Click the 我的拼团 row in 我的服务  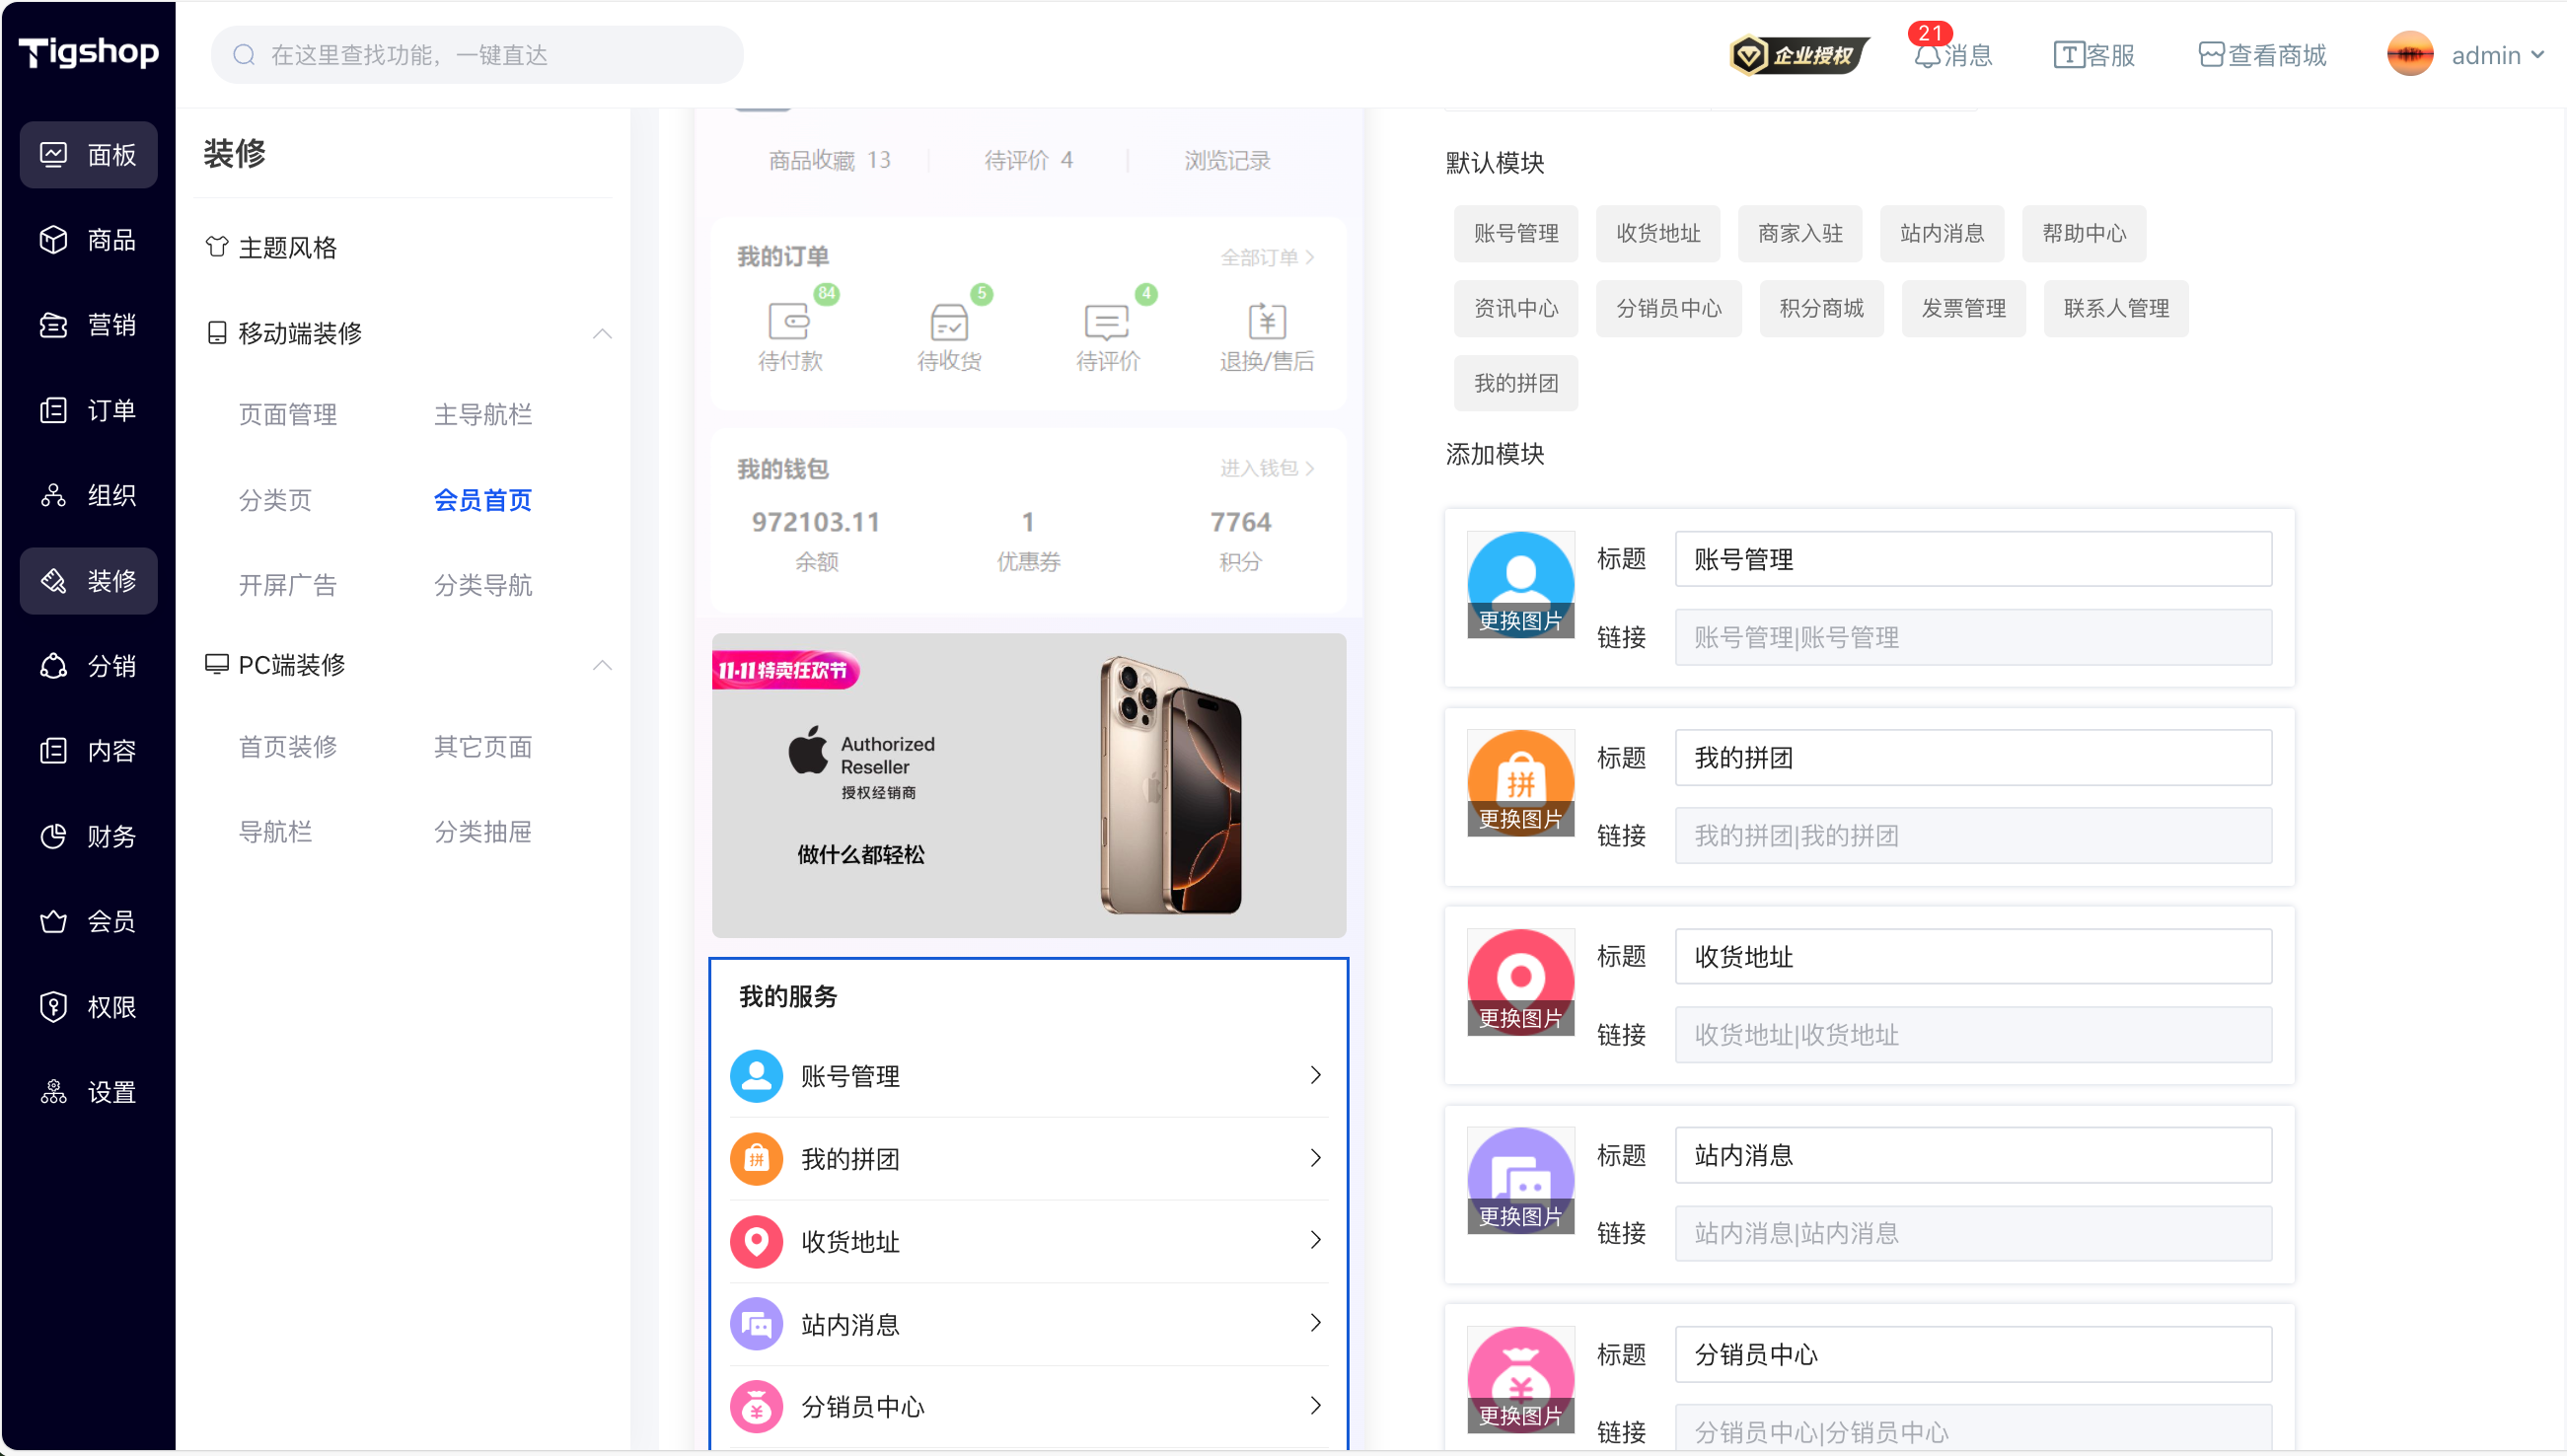click(1028, 1158)
